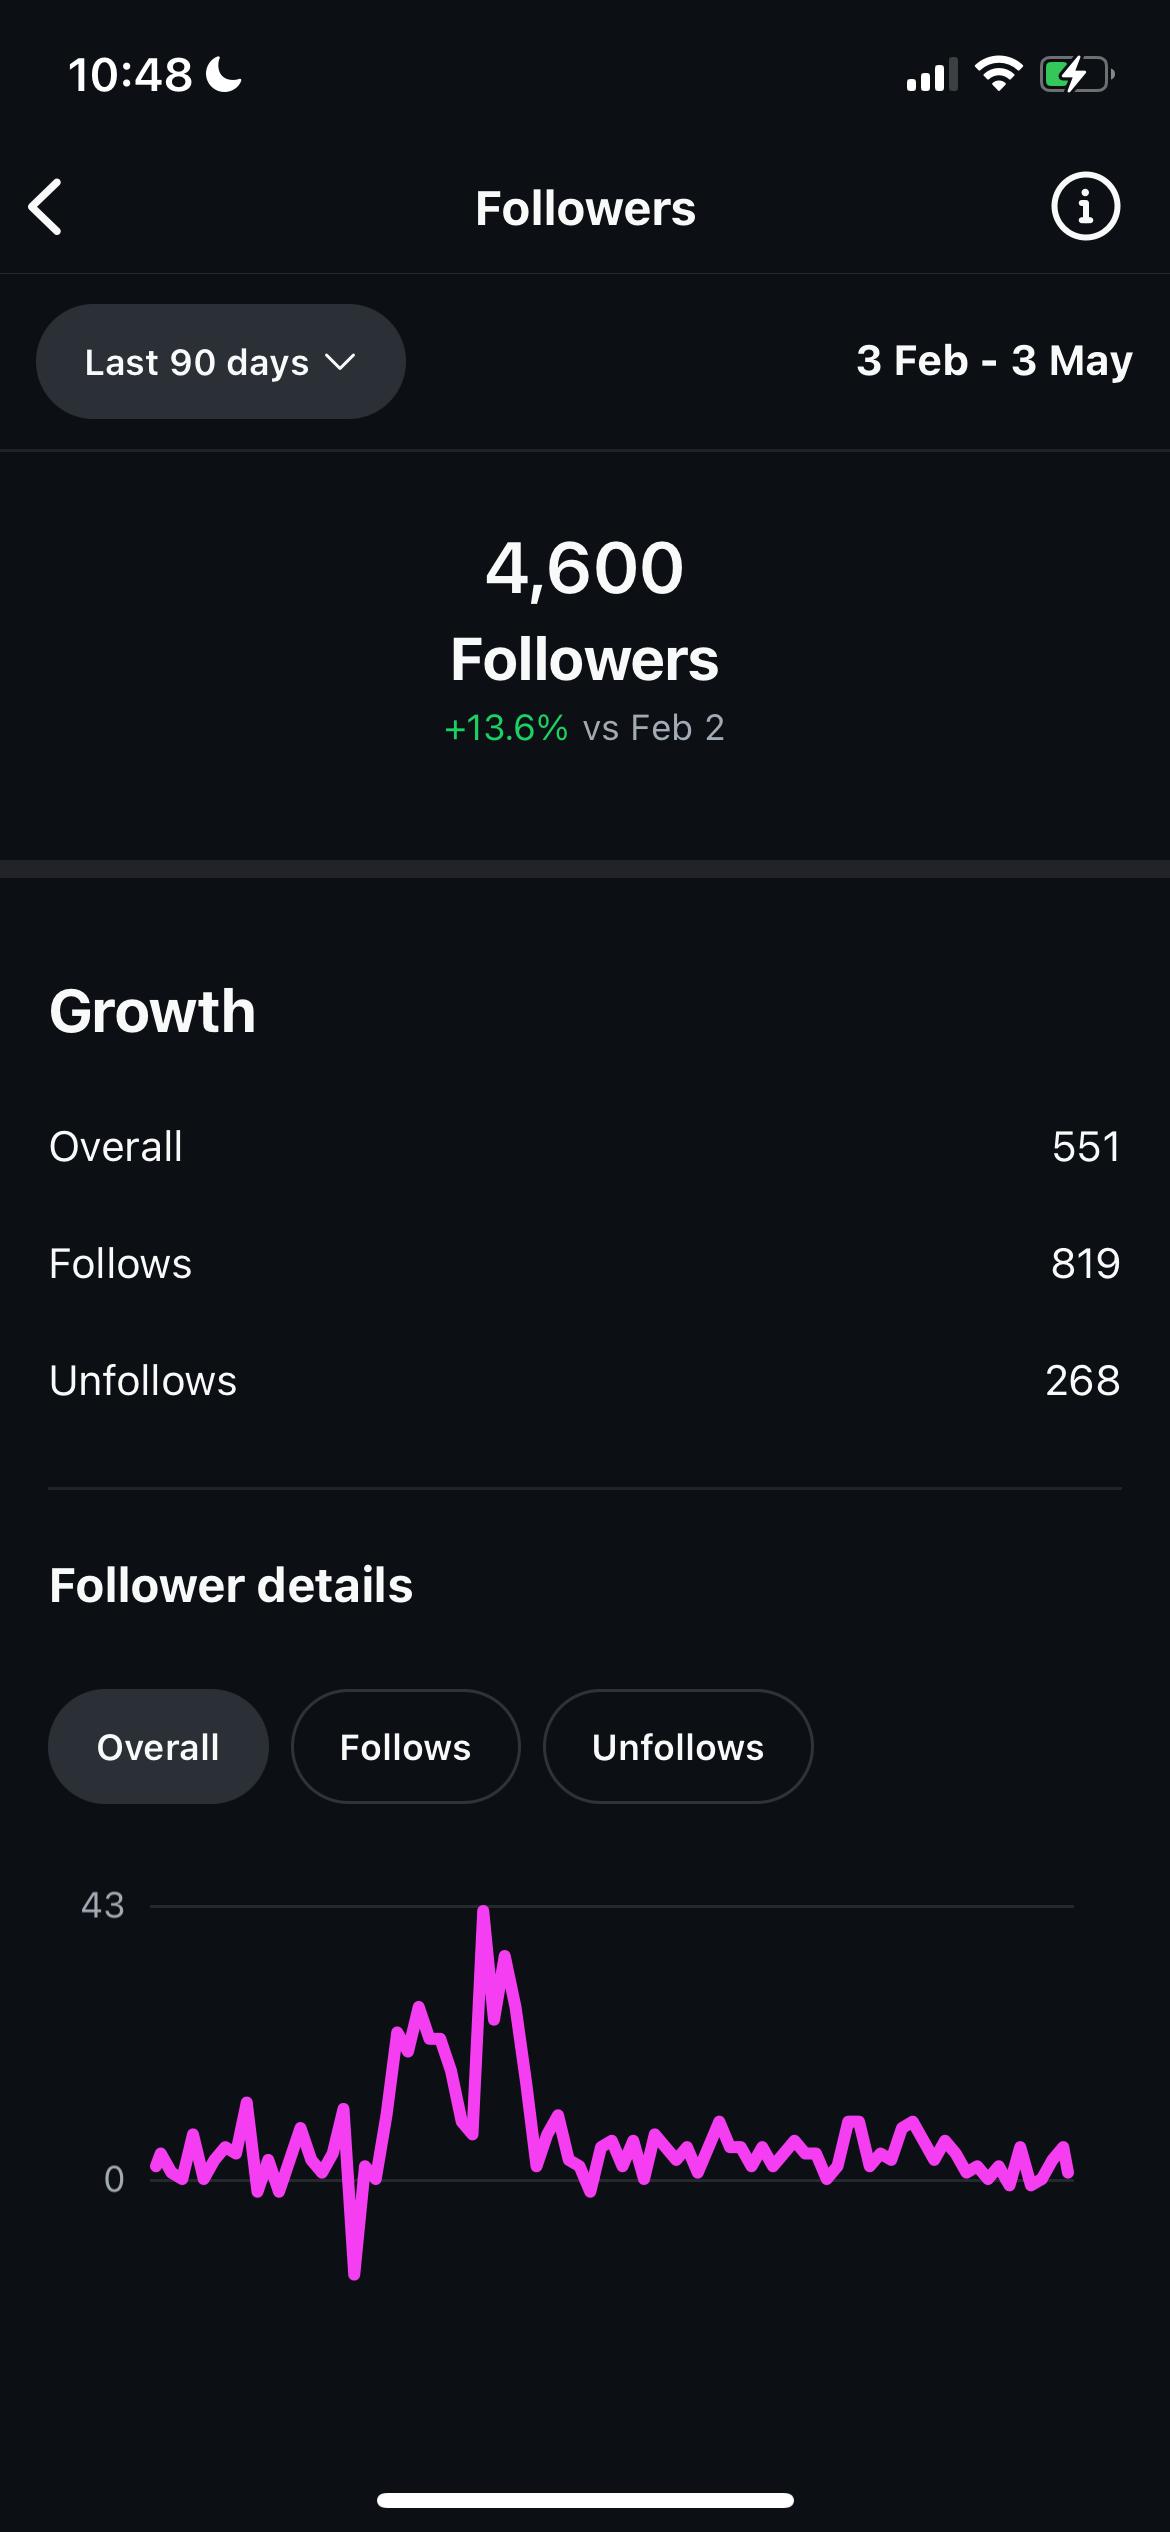Switch chart to Unfollows

(x=678, y=1746)
